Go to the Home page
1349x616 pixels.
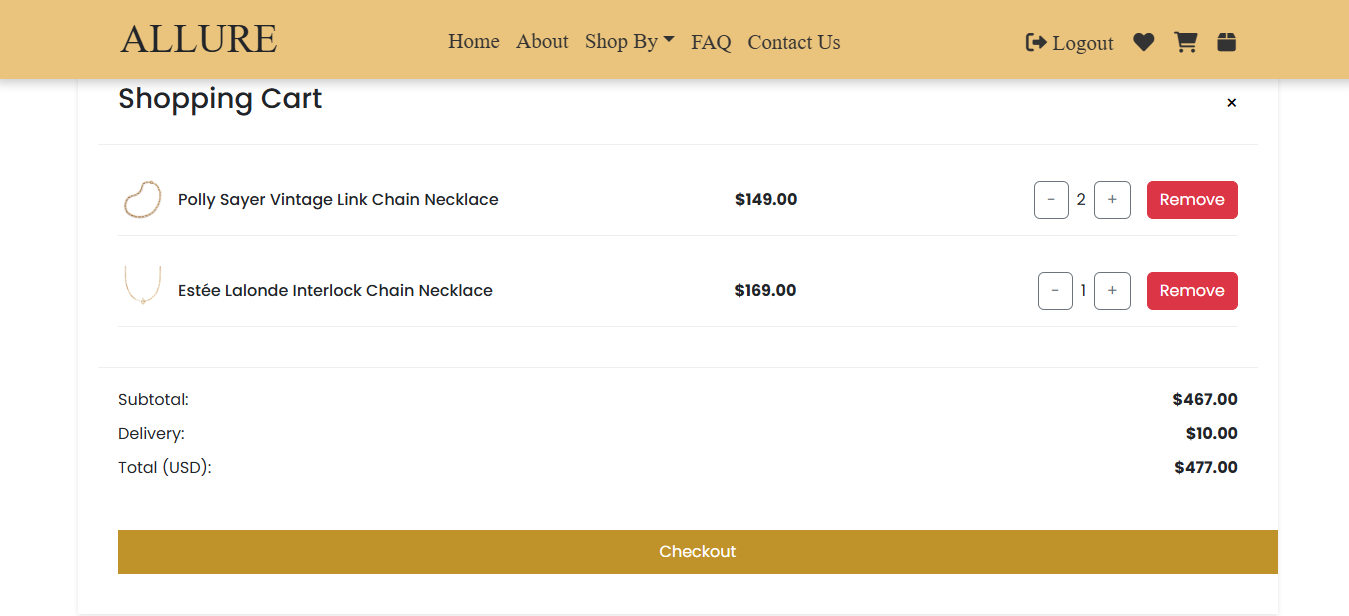point(473,41)
